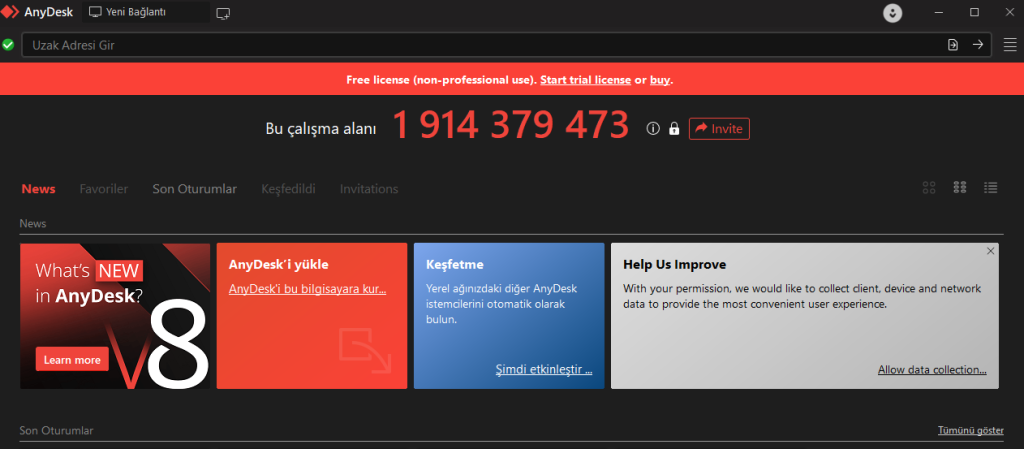Maximize the AnyDesk window

tap(974, 12)
